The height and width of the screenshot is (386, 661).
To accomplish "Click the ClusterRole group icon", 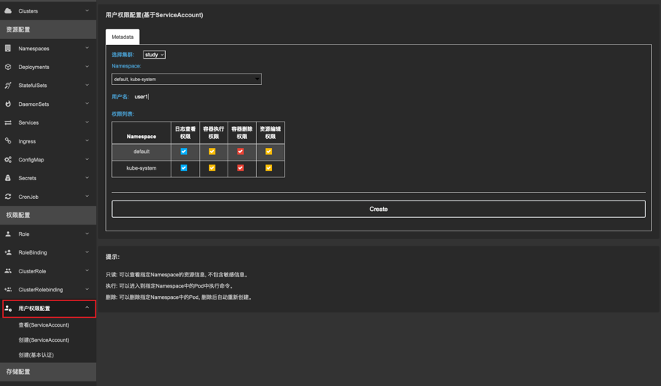I will coord(8,271).
